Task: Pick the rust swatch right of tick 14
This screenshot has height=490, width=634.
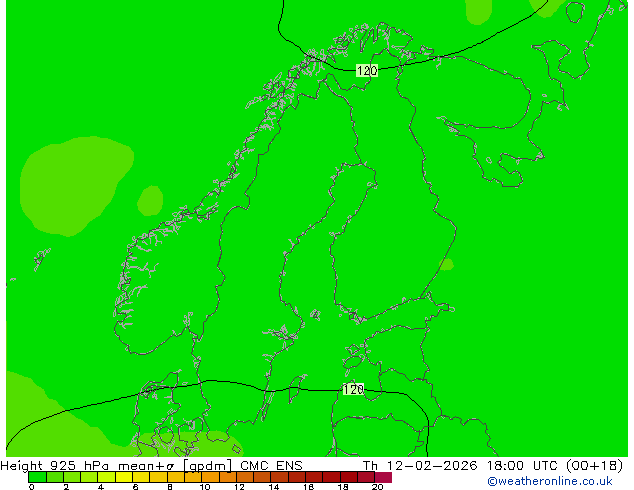Action: (x=279, y=477)
